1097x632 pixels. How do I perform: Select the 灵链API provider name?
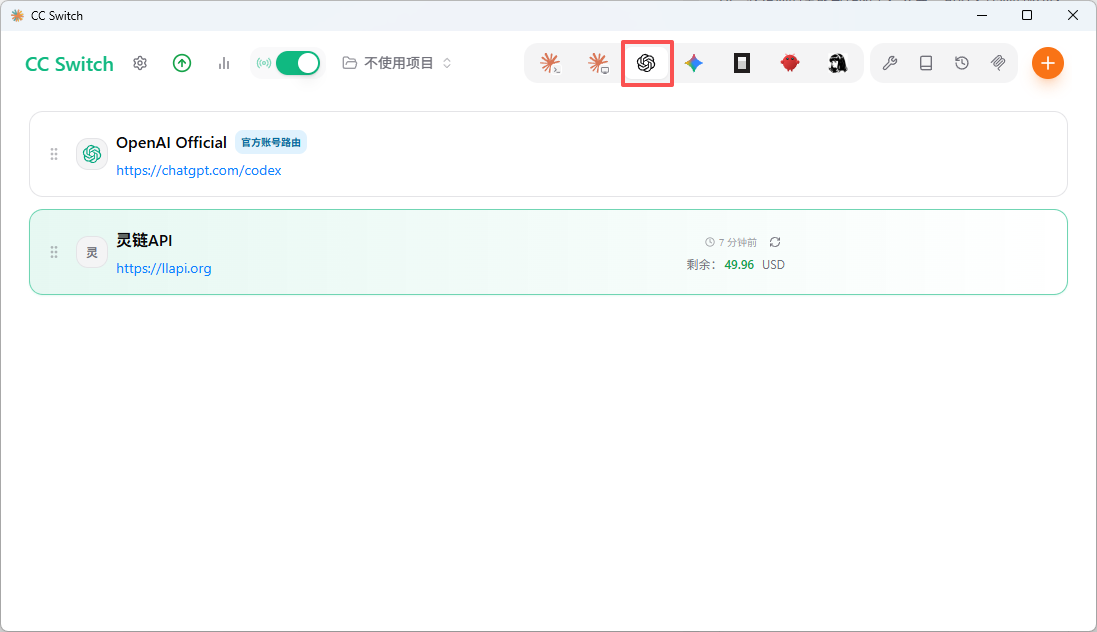pyautogui.click(x=144, y=240)
